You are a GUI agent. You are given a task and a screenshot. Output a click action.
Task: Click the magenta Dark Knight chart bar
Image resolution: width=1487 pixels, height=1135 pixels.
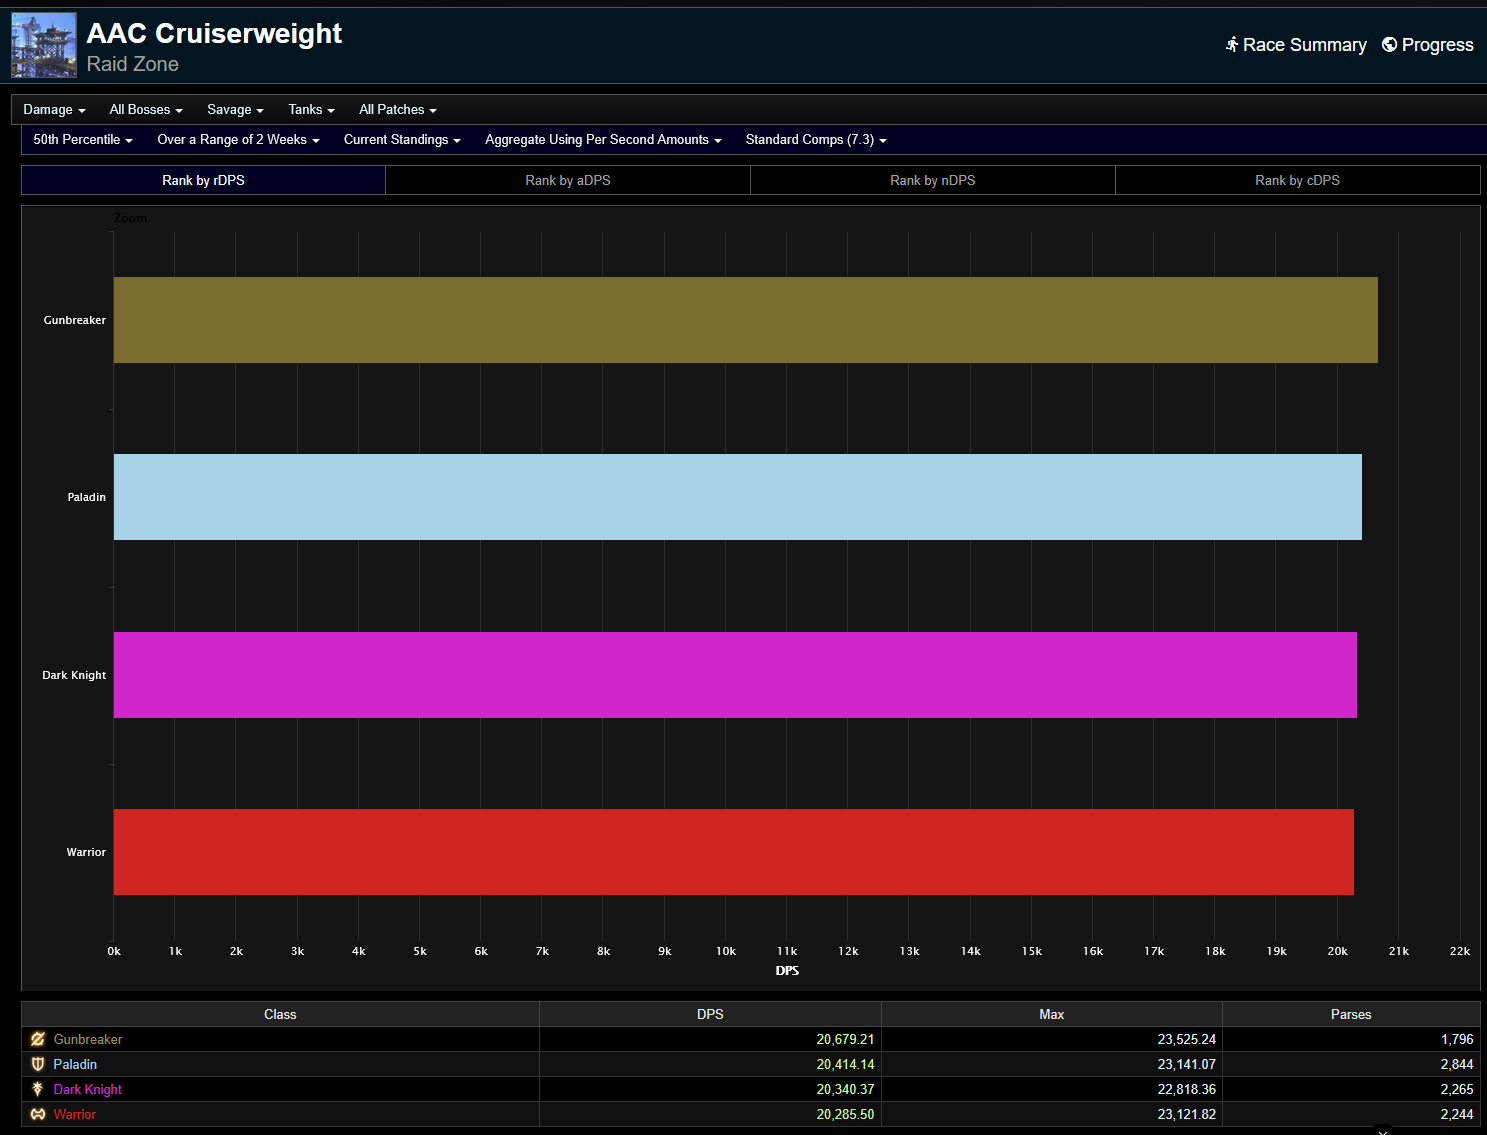[735, 675]
